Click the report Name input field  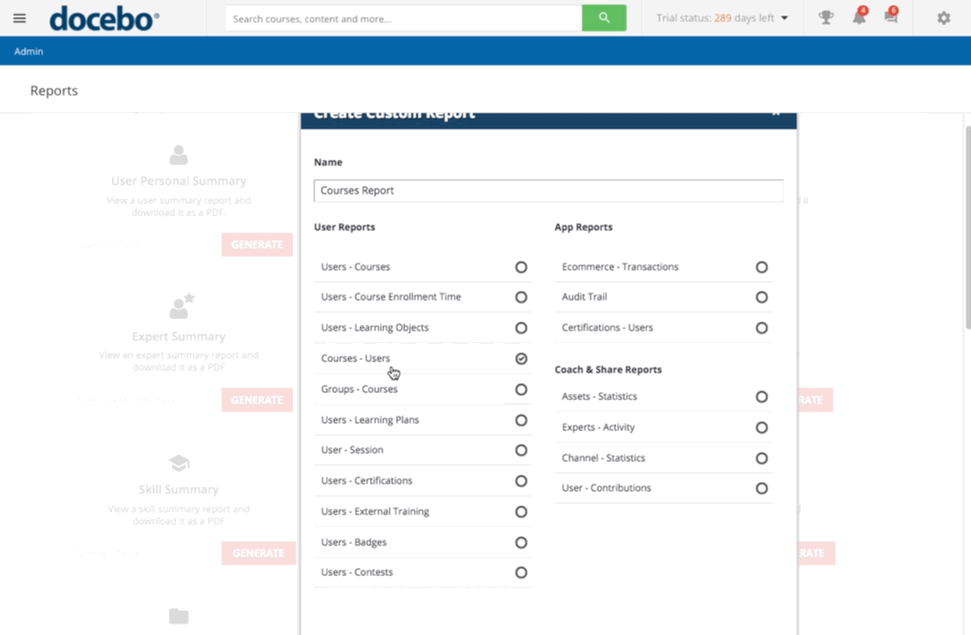tap(548, 191)
